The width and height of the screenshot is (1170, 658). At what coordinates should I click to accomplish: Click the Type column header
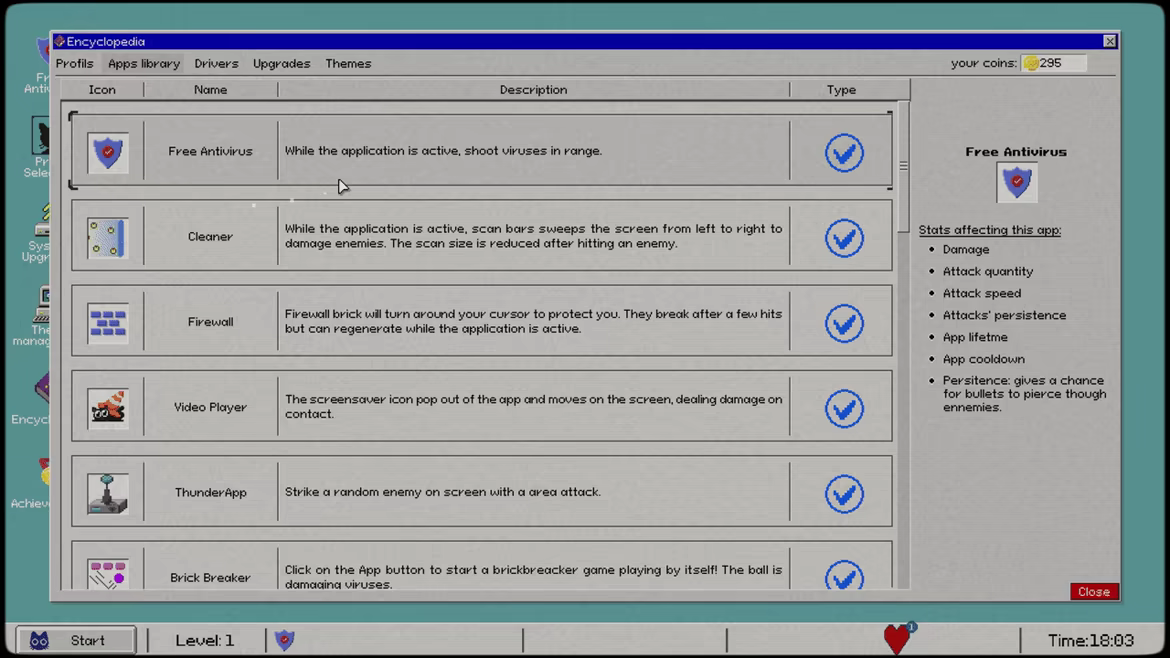click(x=841, y=90)
